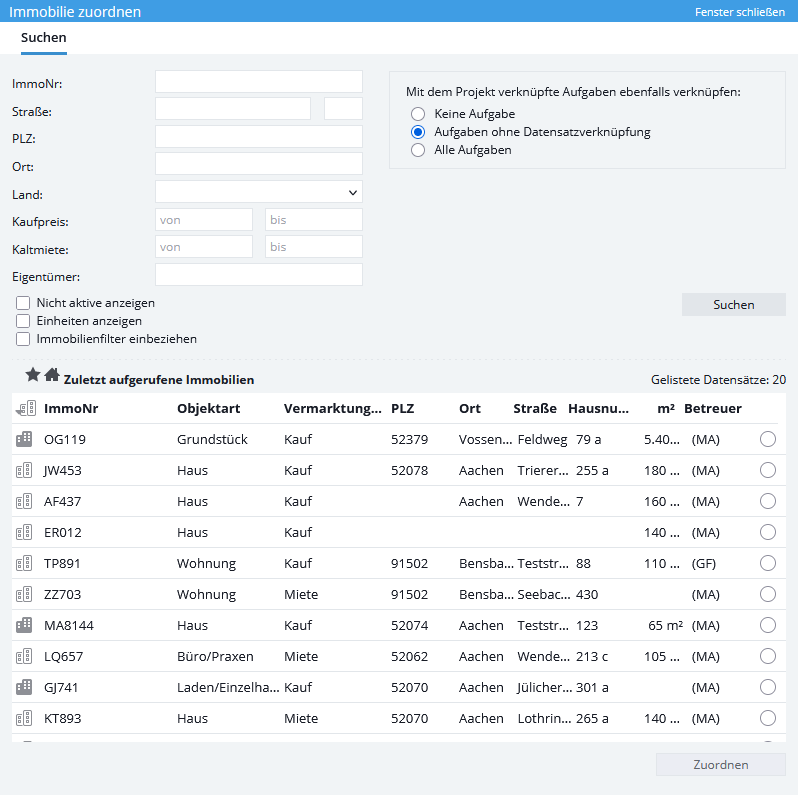Sort by the ImmoNr column header

[x=71, y=408]
